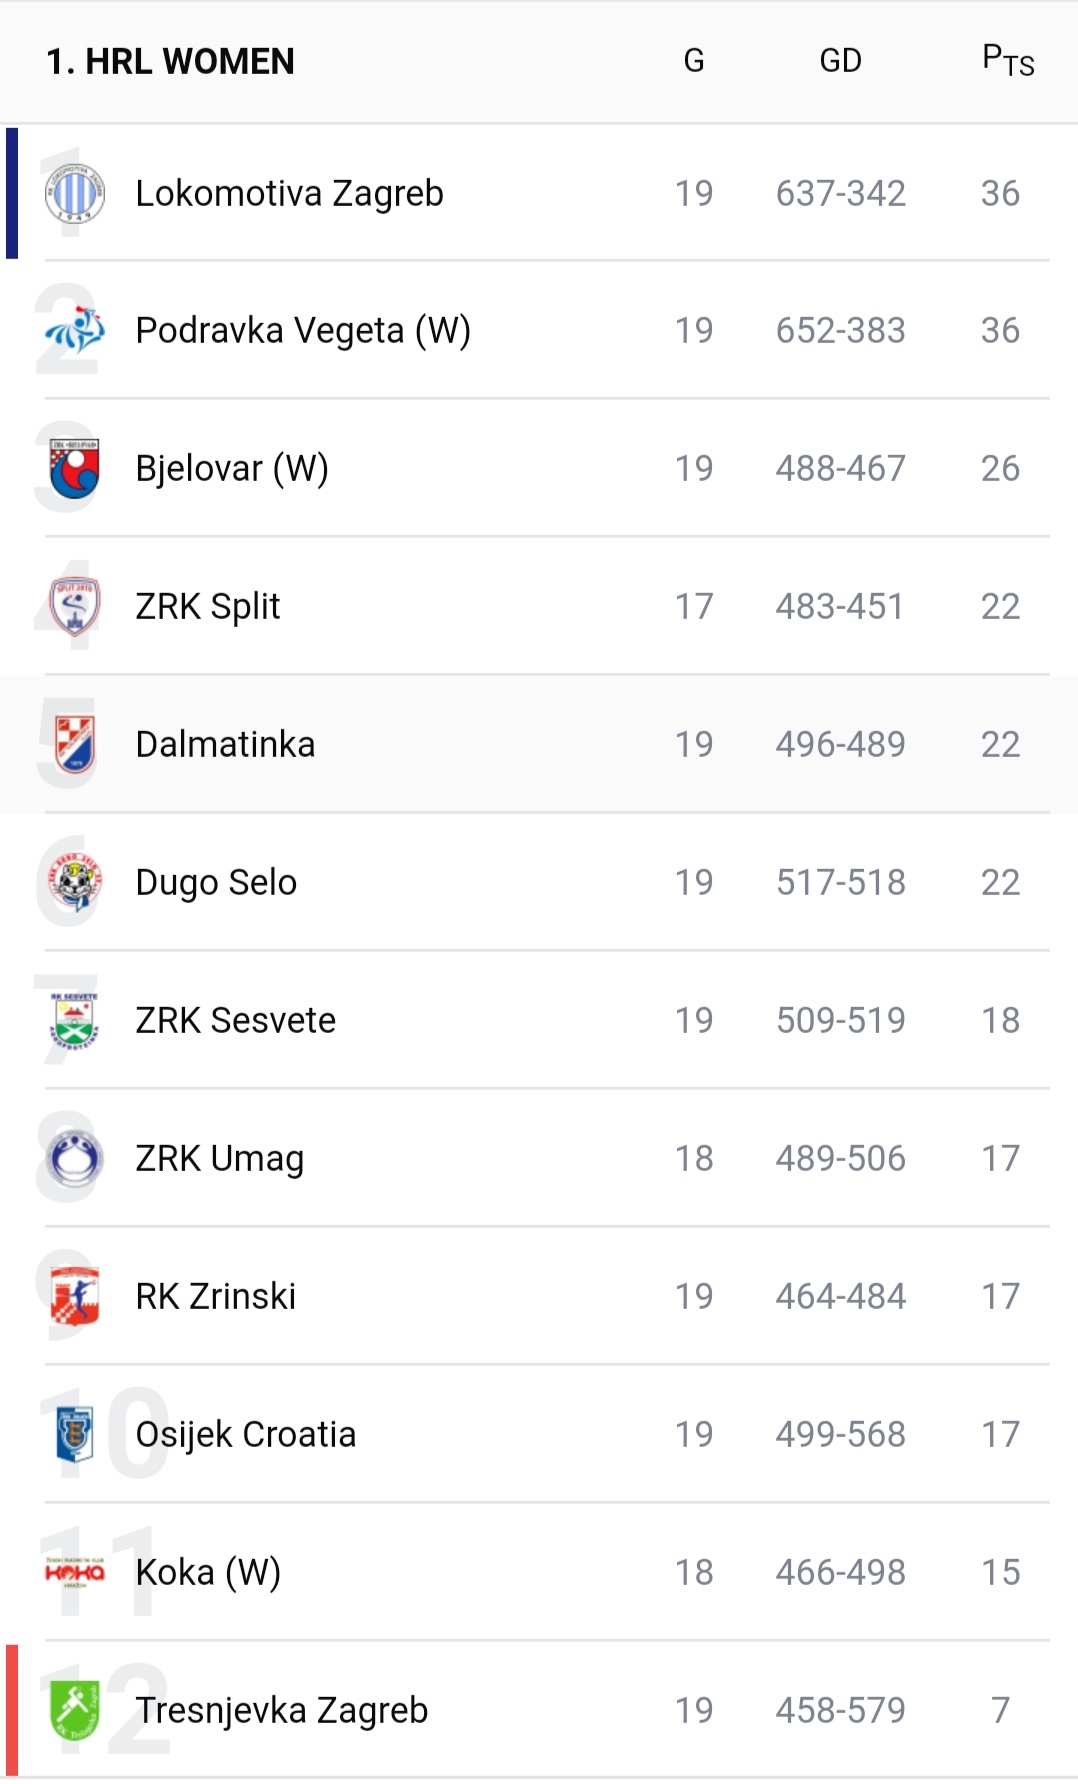Open the Dalmatinka team name link
Image resolution: width=1078 pixels, height=1784 pixels.
point(226,745)
